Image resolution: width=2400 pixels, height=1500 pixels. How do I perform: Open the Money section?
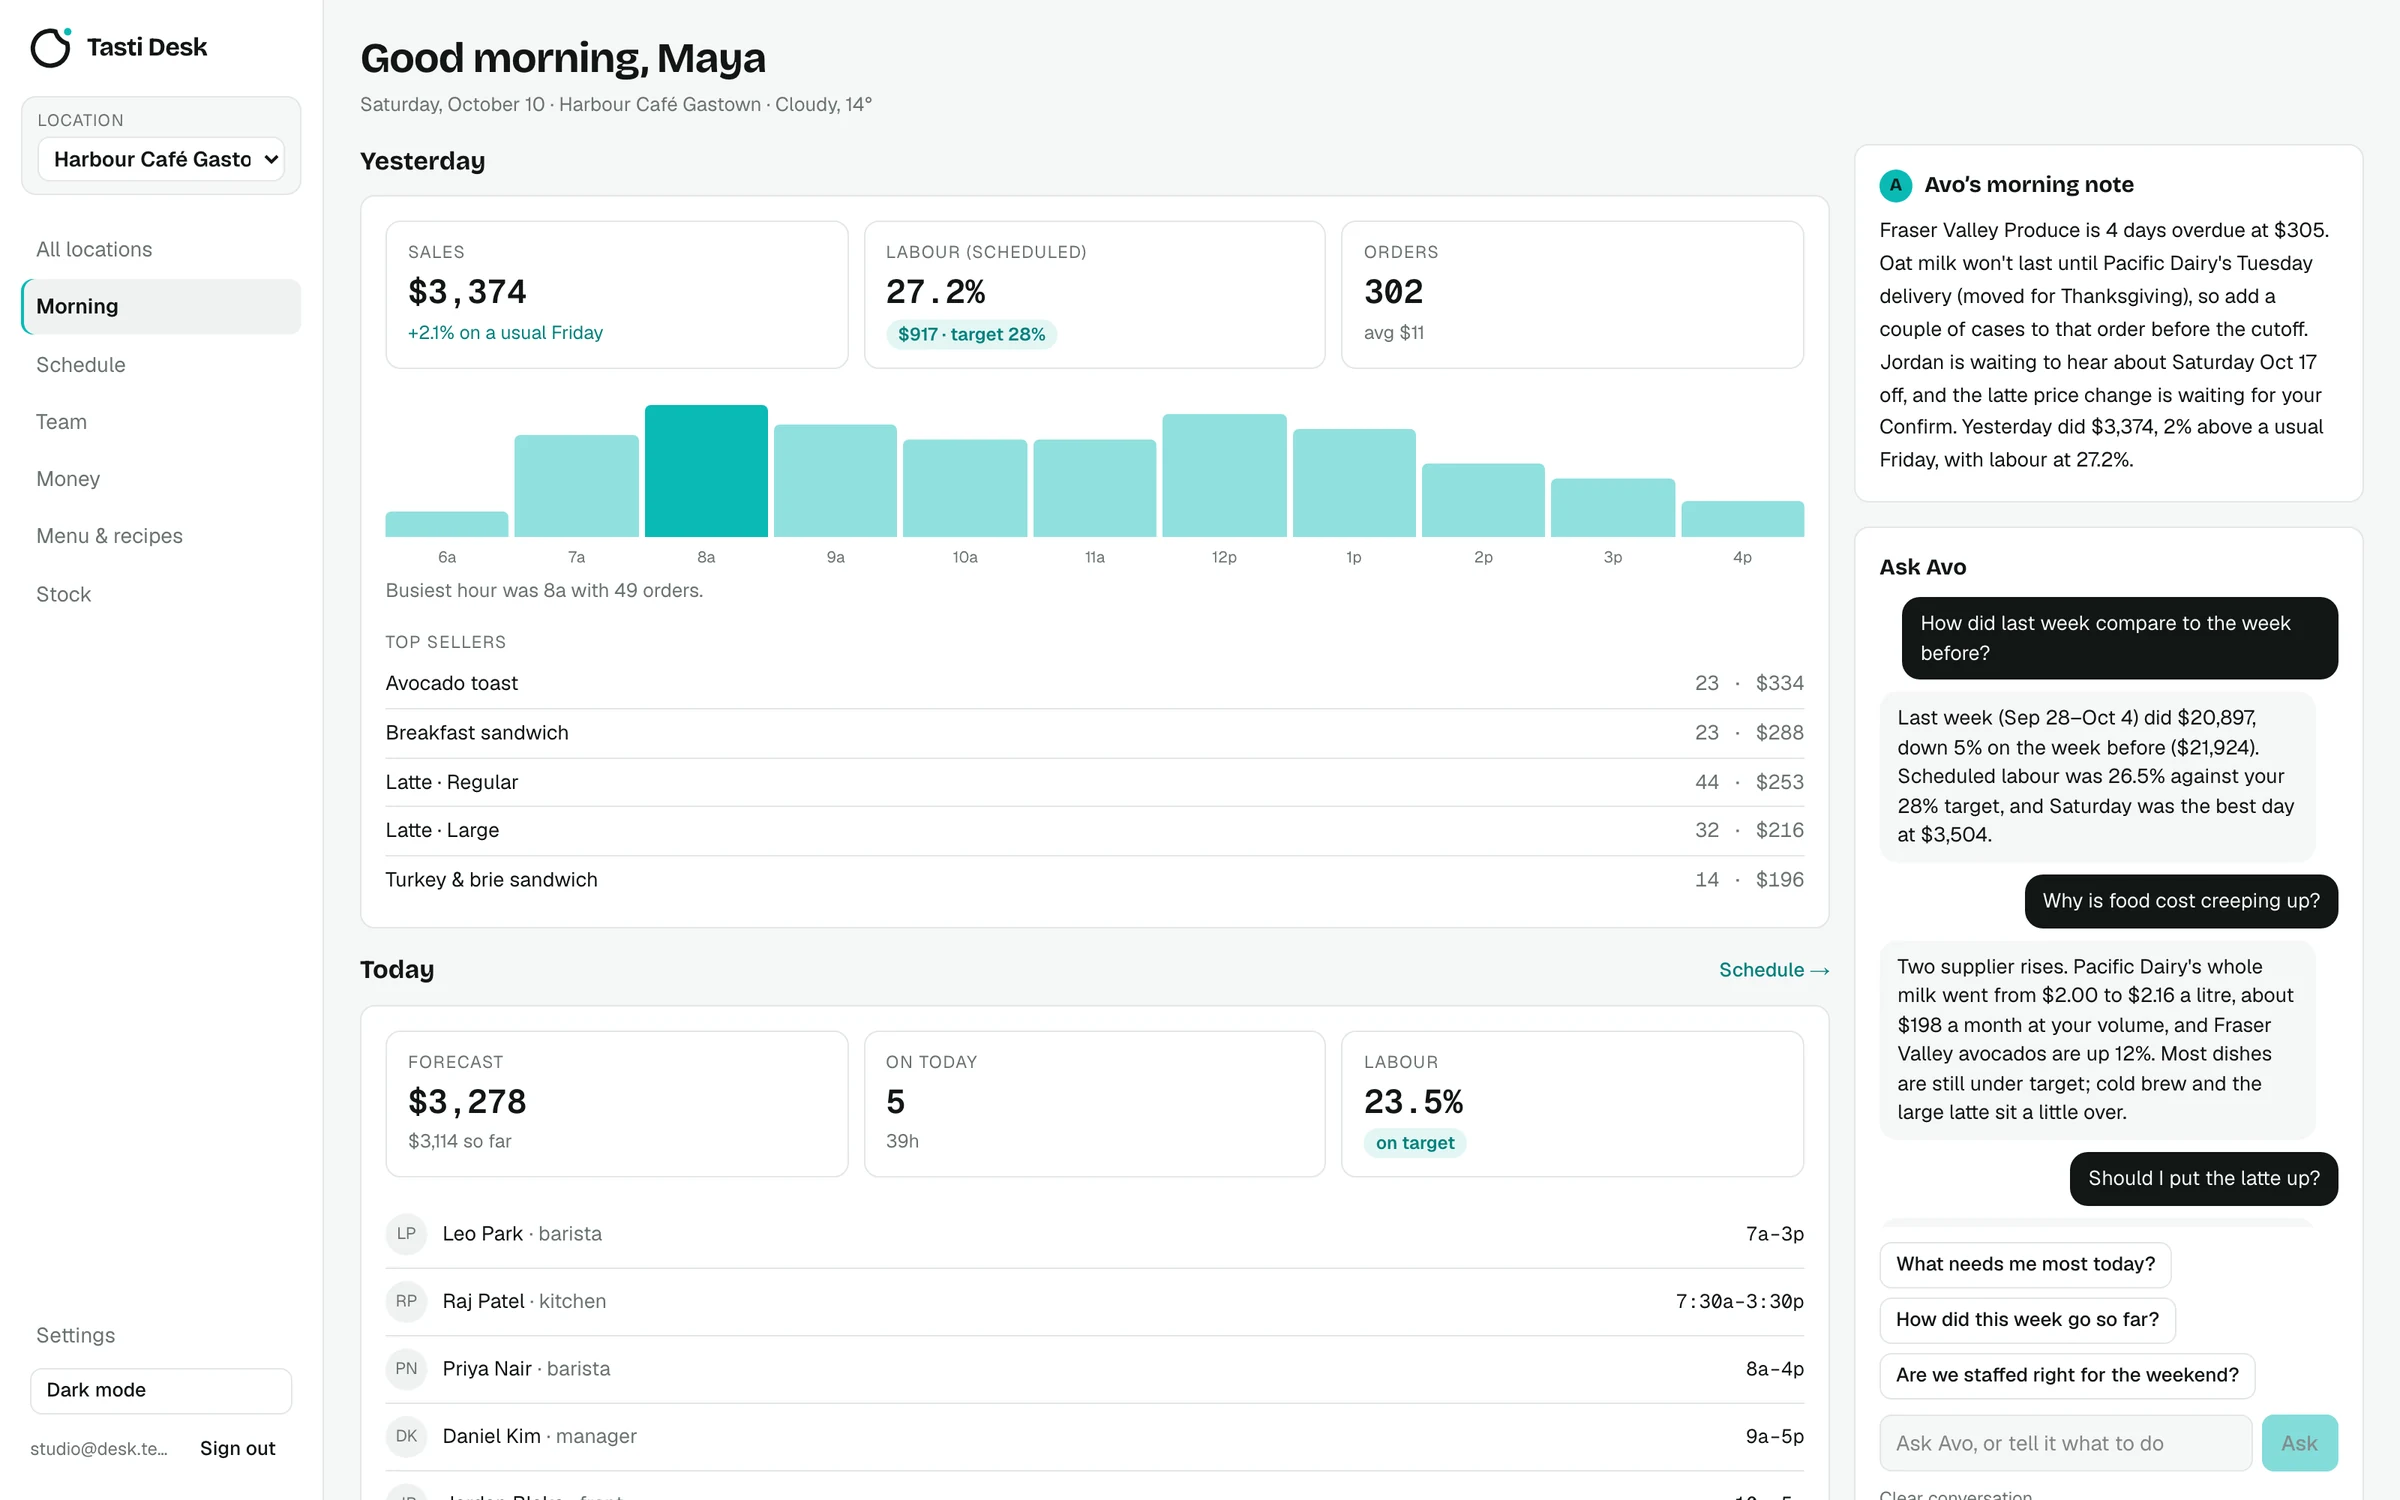click(x=161, y=478)
